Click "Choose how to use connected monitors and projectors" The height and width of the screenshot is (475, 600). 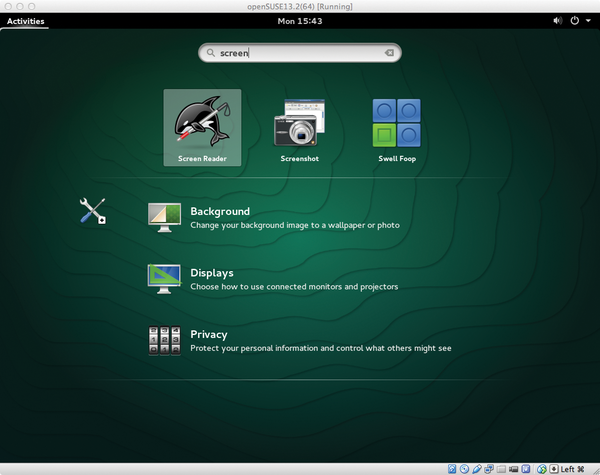coord(294,287)
